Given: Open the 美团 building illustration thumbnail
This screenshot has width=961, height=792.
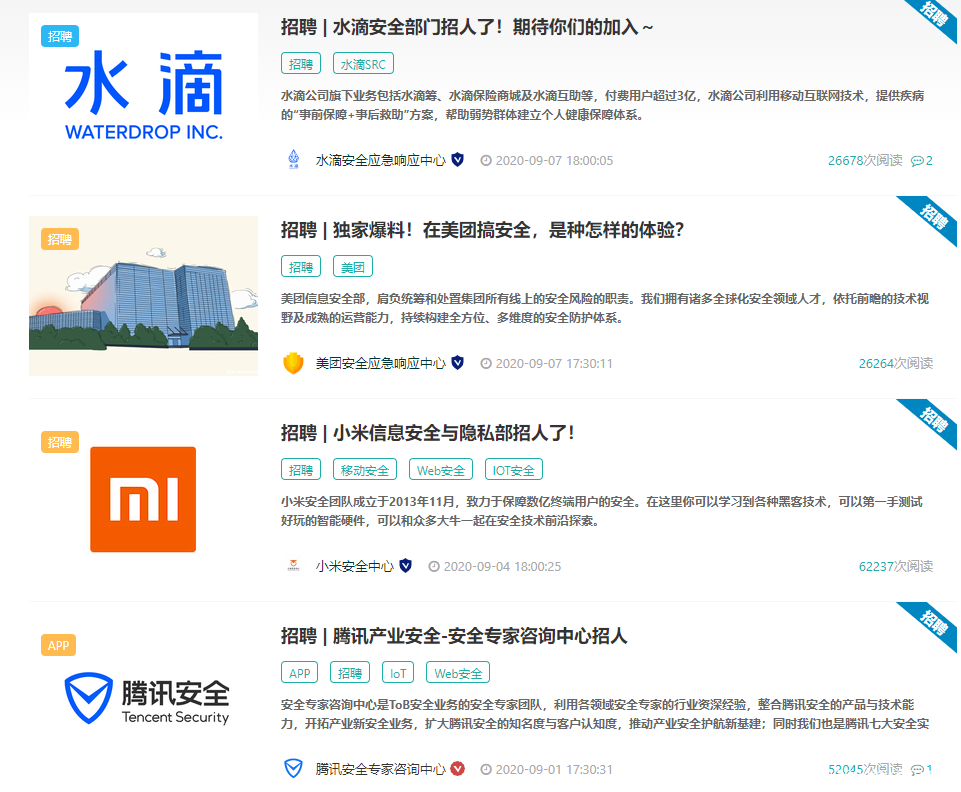Looking at the screenshot, I should (144, 296).
